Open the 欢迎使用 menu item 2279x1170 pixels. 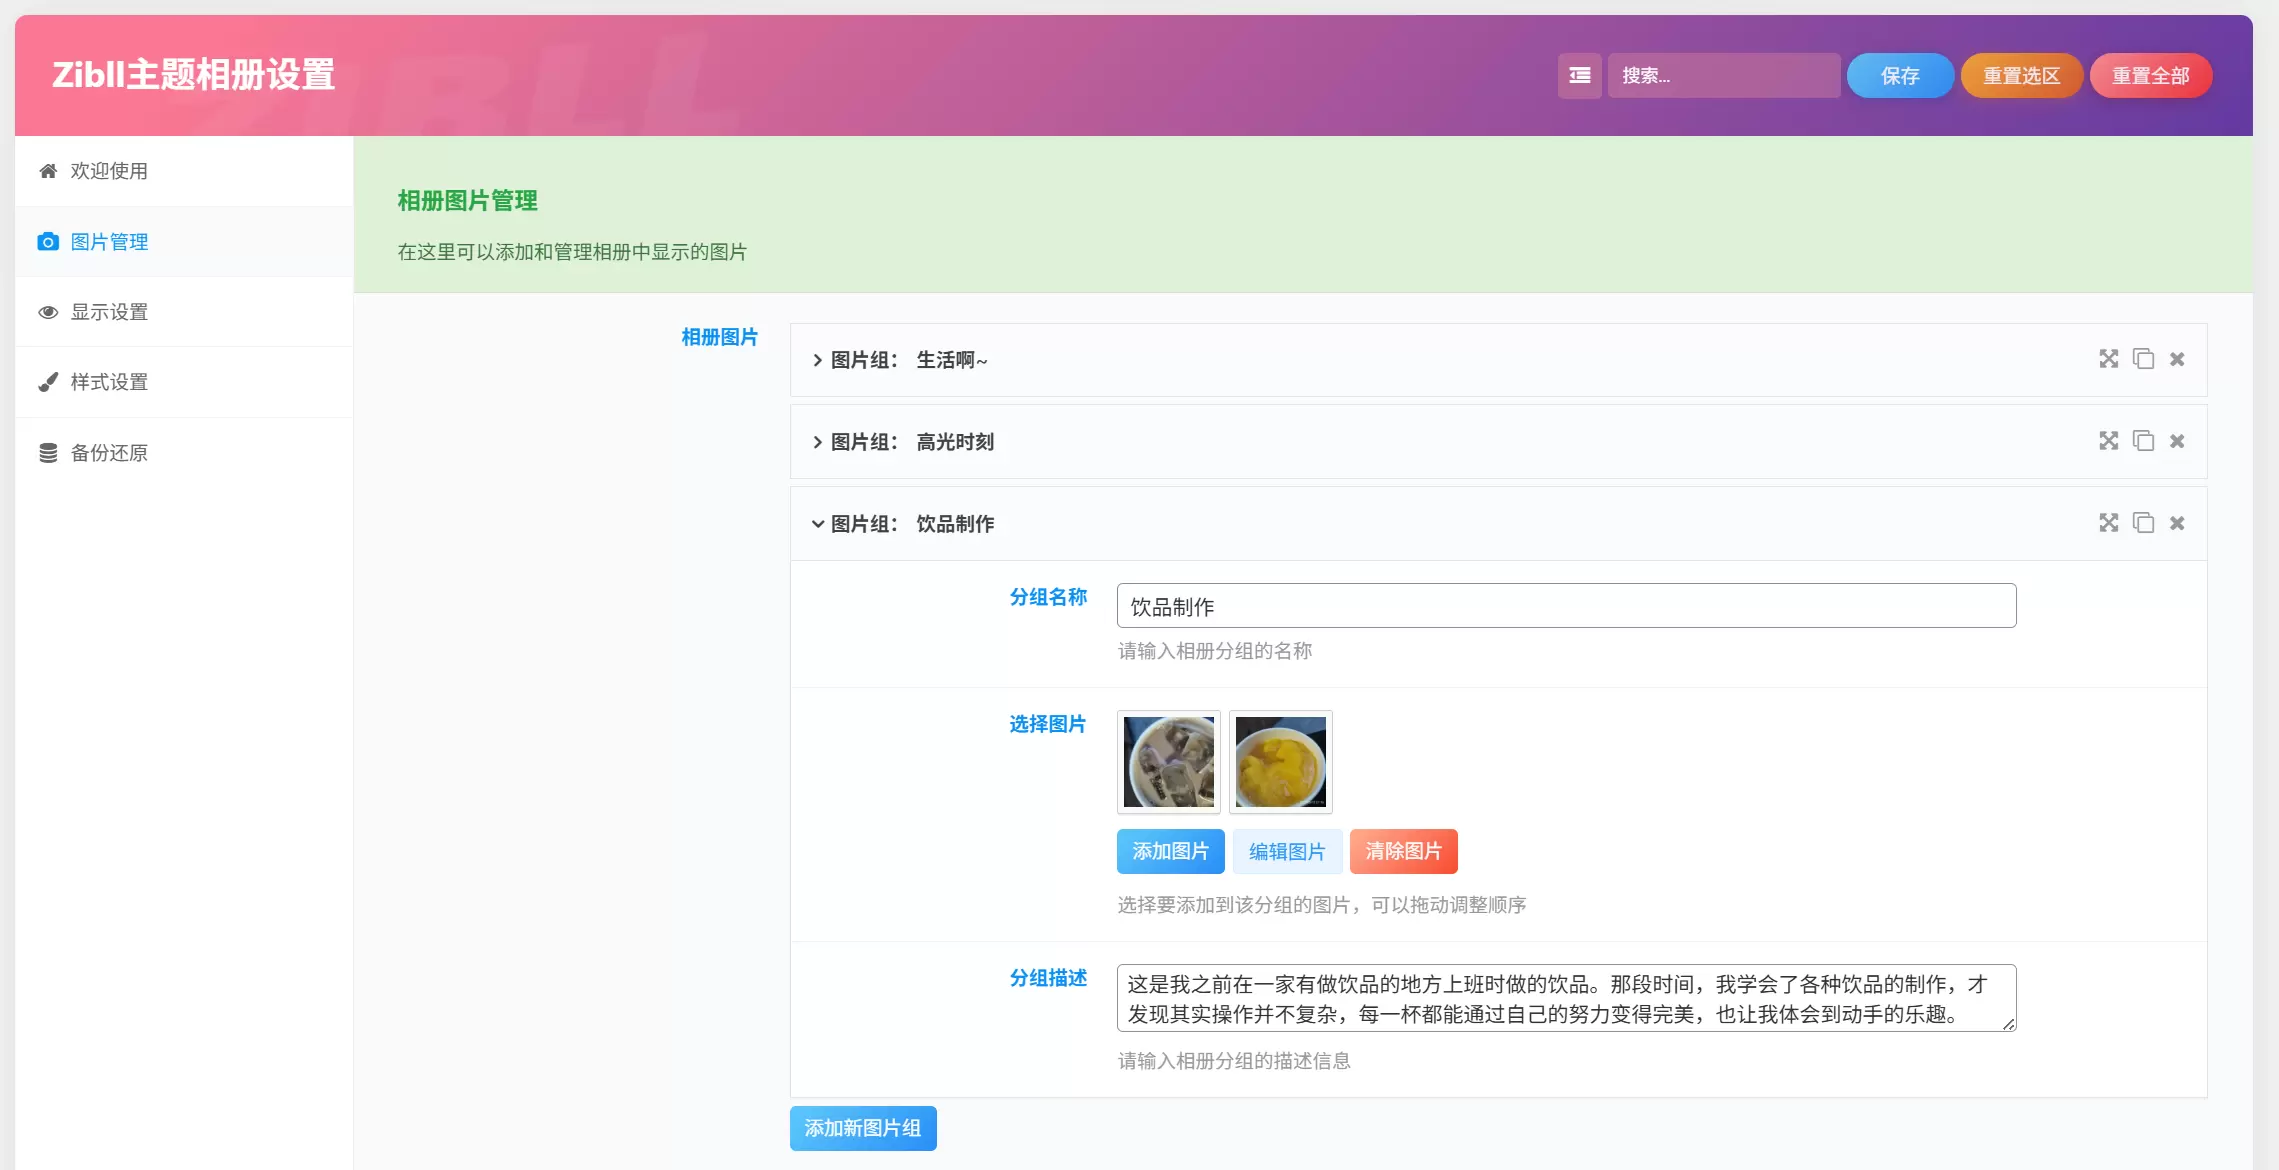tap(184, 171)
